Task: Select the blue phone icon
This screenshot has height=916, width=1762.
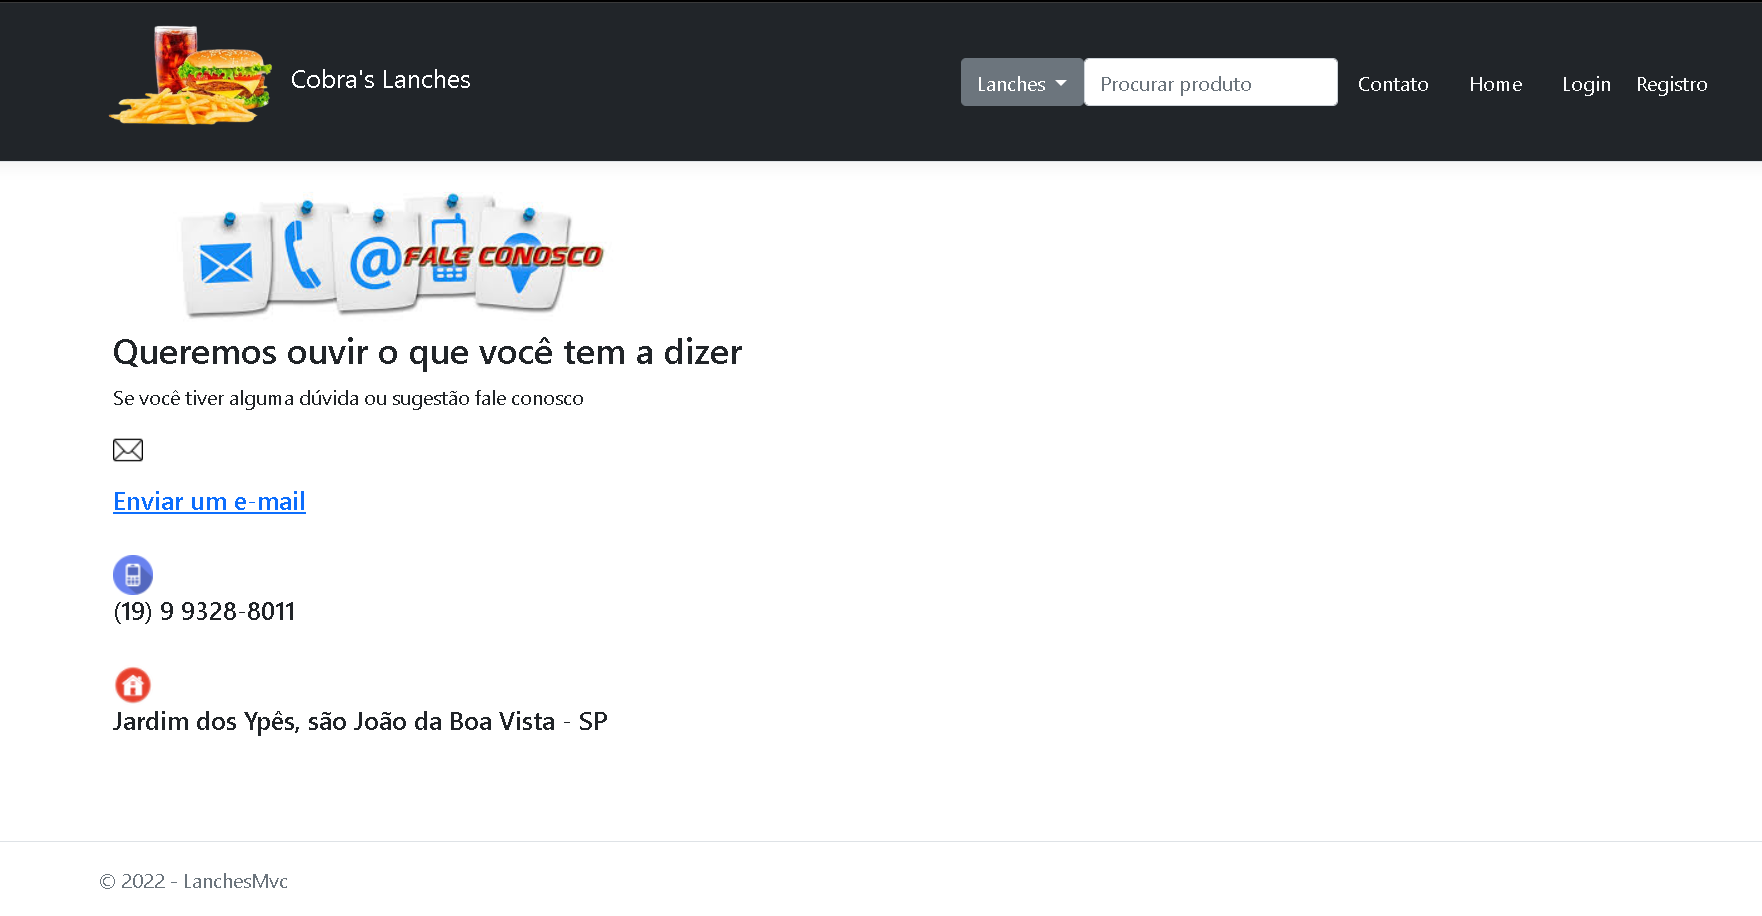Action: coord(132,575)
